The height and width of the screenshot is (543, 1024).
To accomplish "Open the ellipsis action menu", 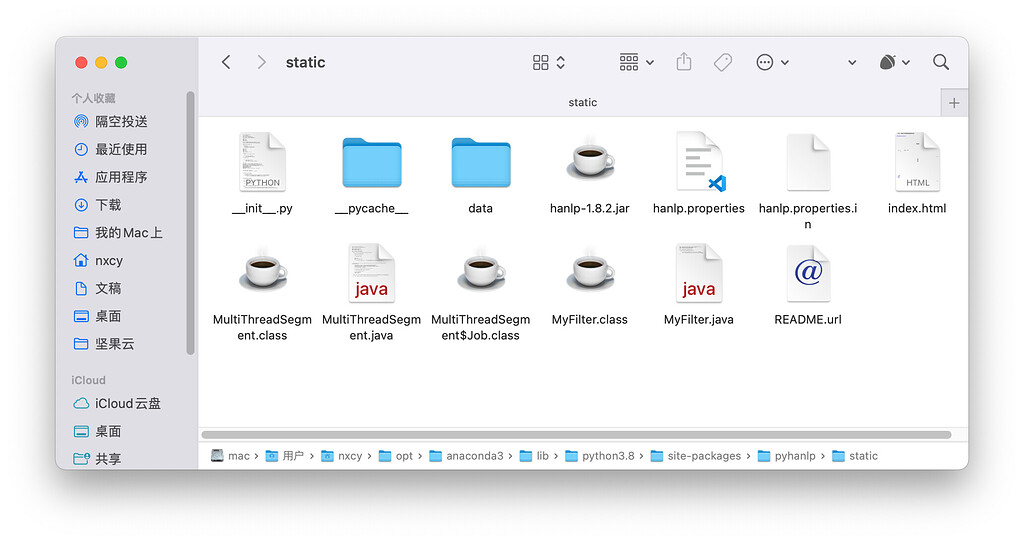I will [772, 62].
